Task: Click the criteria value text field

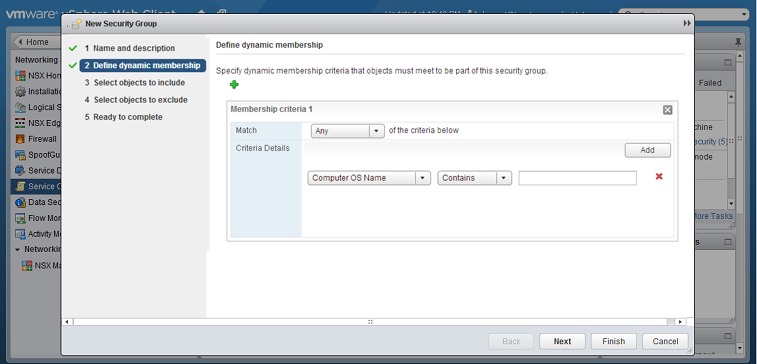Action: pos(577,178)
